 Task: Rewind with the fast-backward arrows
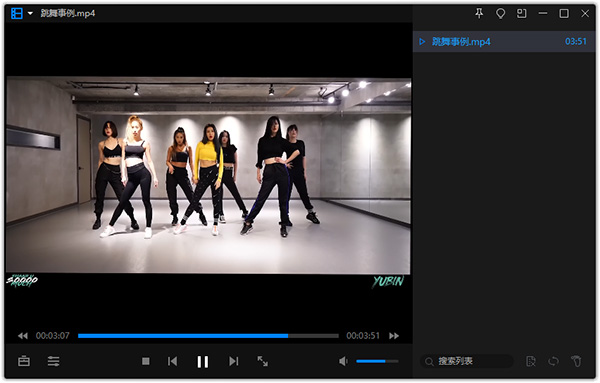[x=23, y=336]
